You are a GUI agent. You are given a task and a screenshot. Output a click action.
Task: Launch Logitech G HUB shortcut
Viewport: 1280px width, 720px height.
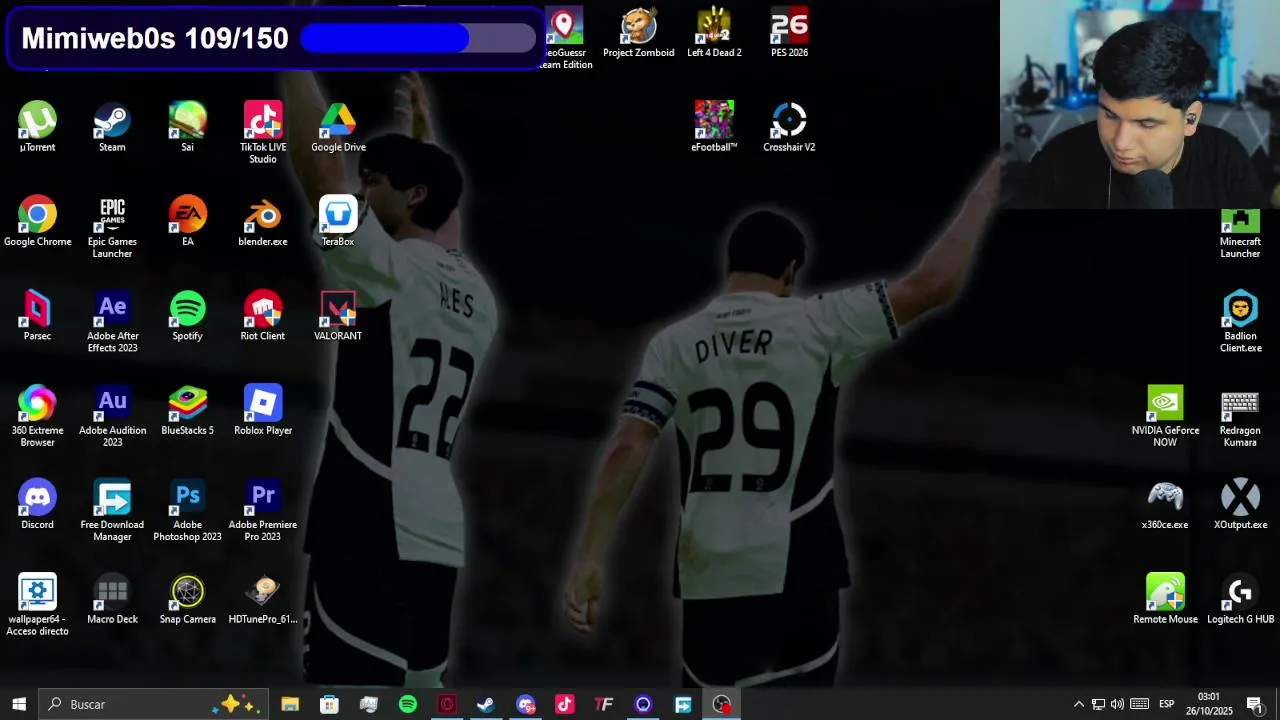point(1240,599)
